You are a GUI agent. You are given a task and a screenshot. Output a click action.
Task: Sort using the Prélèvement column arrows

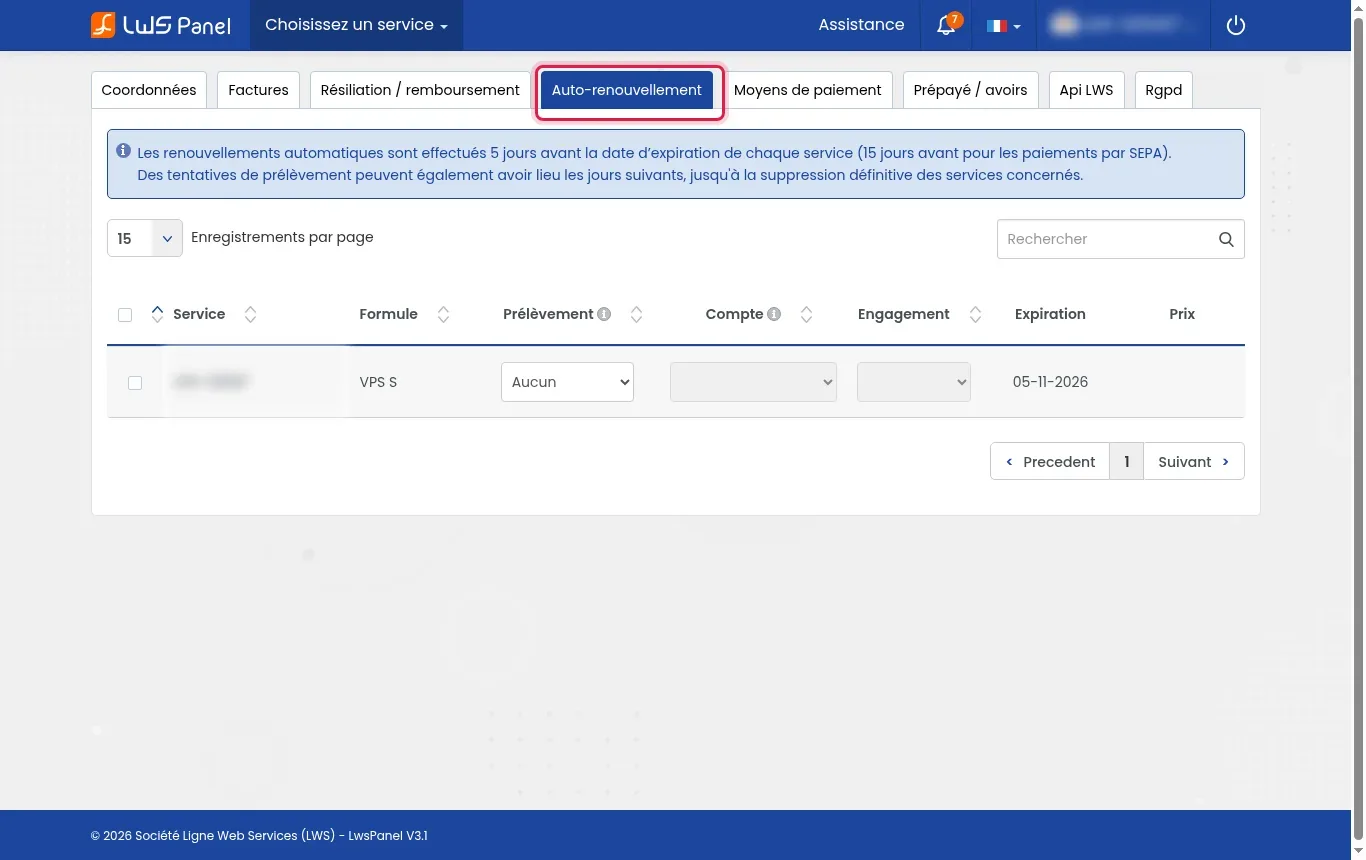point(636,314)
